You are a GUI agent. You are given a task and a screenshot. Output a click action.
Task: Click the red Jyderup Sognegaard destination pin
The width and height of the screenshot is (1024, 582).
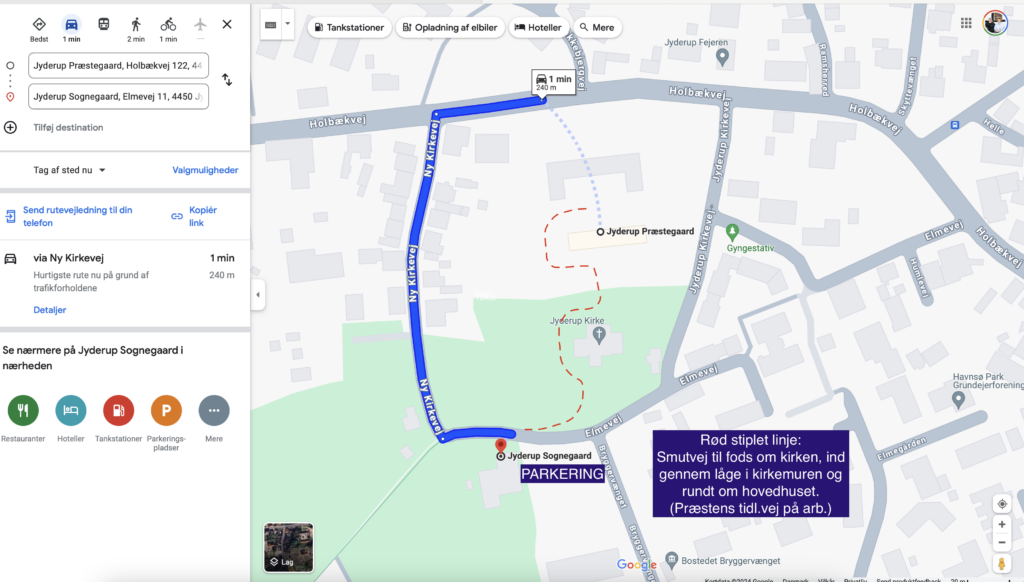click(x=500, y=445)
